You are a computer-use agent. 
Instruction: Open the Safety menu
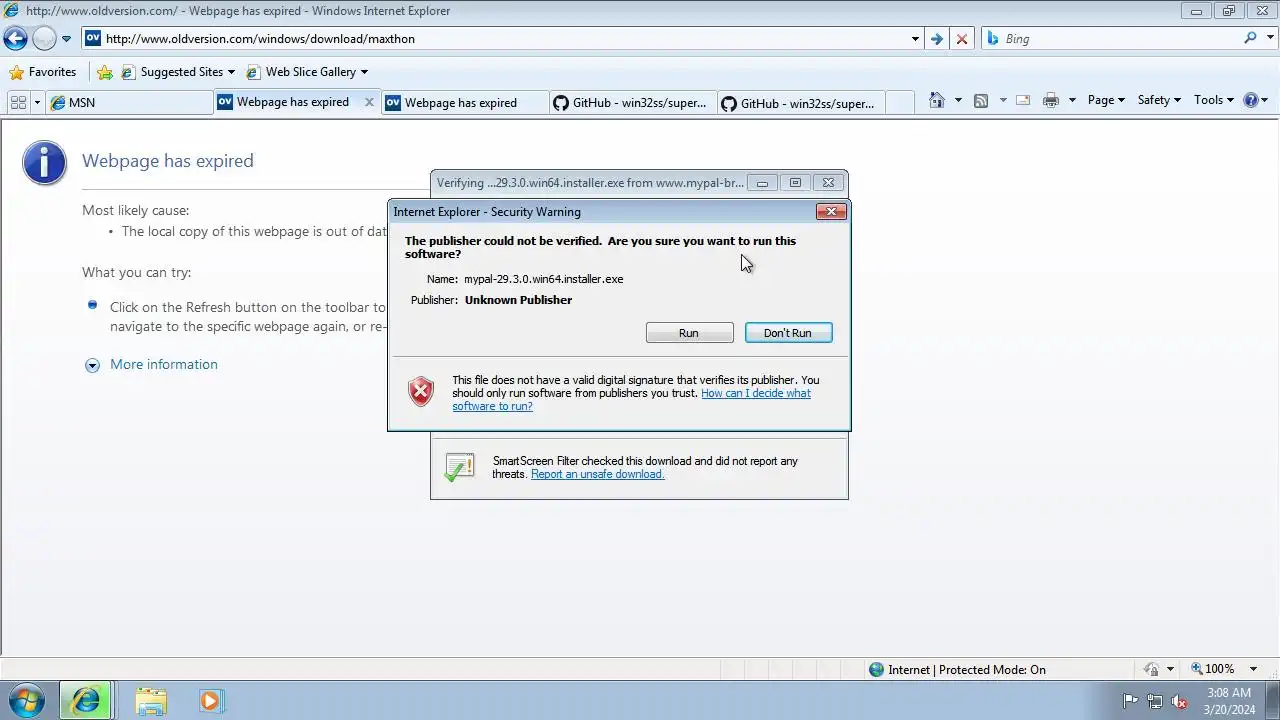pyautogui.click(x=1159, y=100)
